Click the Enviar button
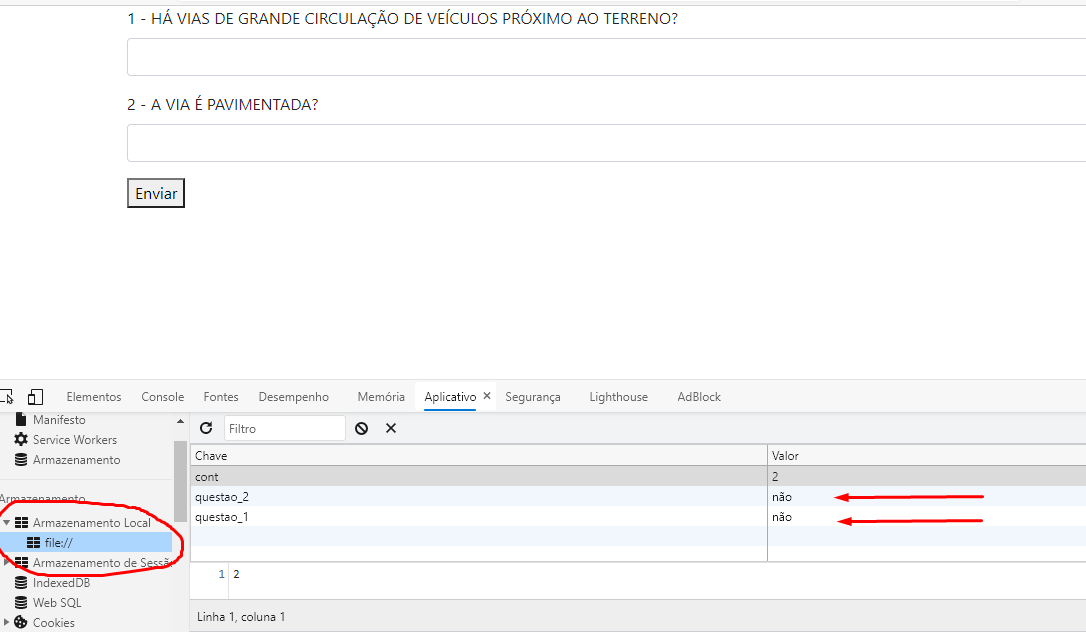 pos(156,193)
